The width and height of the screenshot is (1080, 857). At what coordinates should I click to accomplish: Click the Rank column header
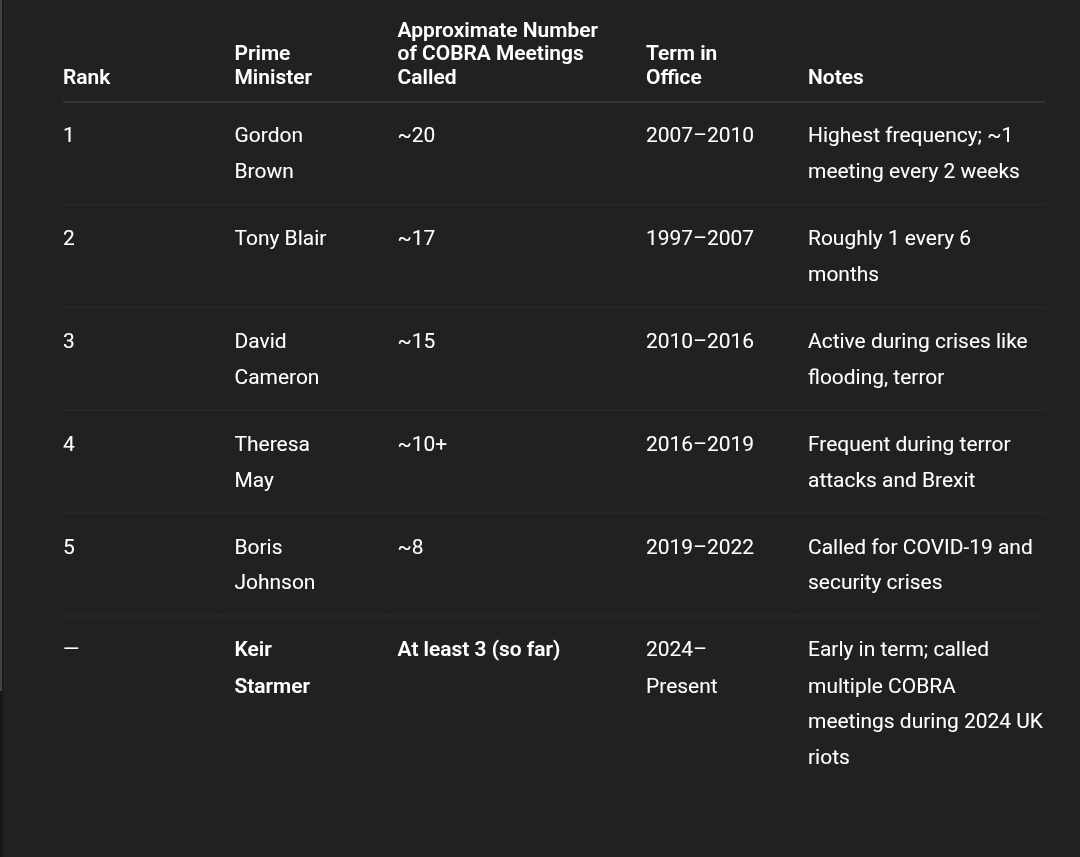86,77
